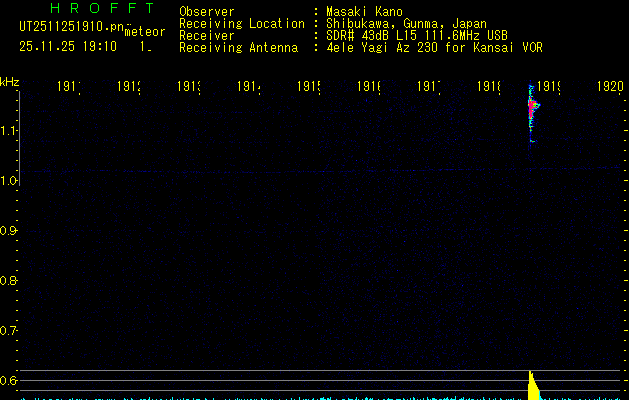Click the kHz axis unit label
The width and height of the screenshot is (629, 400).
10,82
